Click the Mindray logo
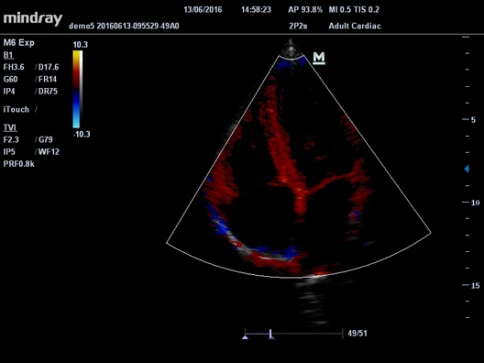Screen dimensions: 484x363 coord(33,19)
